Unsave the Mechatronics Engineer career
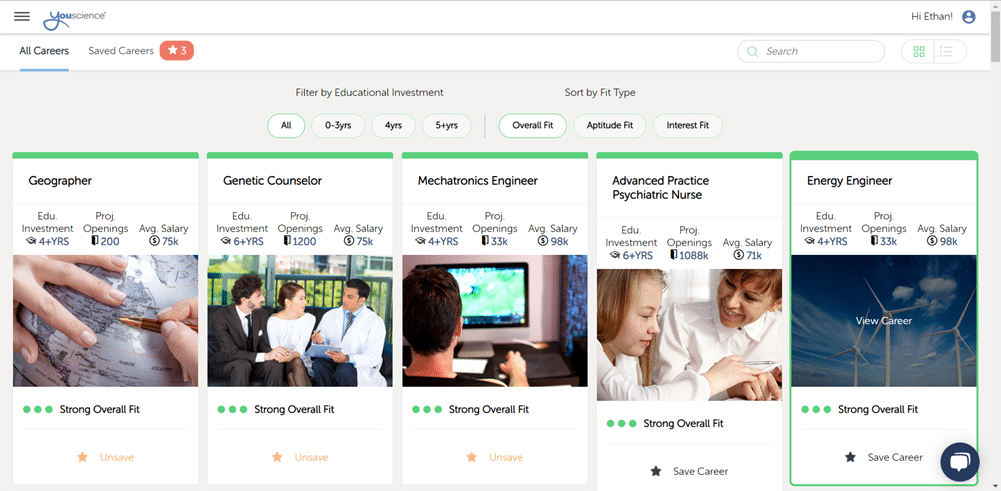This screenshot has width=1001, height=491. [x=495, y=457]
